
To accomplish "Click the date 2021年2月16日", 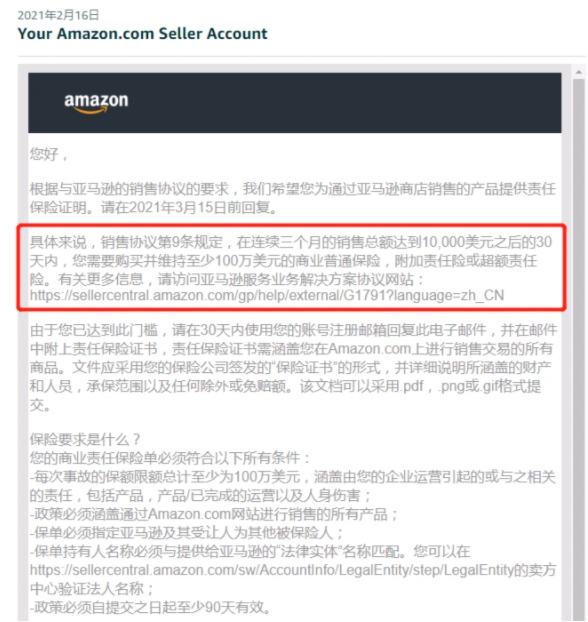I will point(58,15).
